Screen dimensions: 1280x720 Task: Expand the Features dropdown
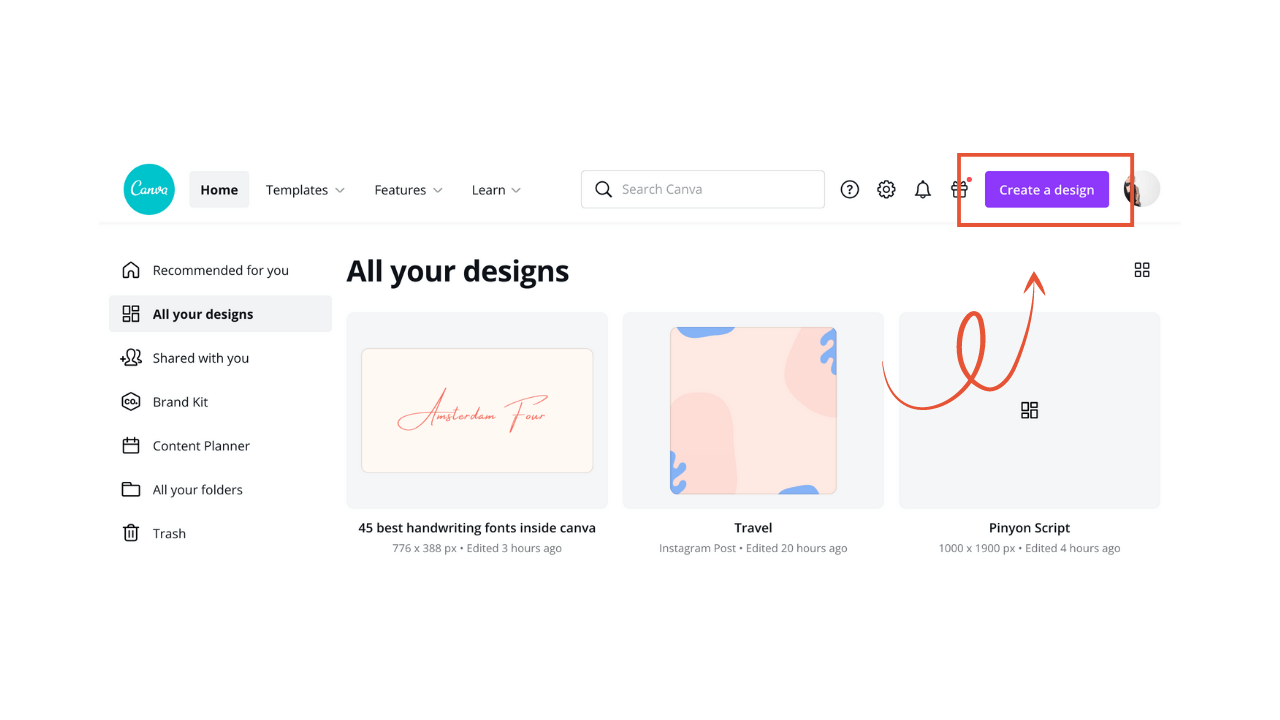pos(408,189)
